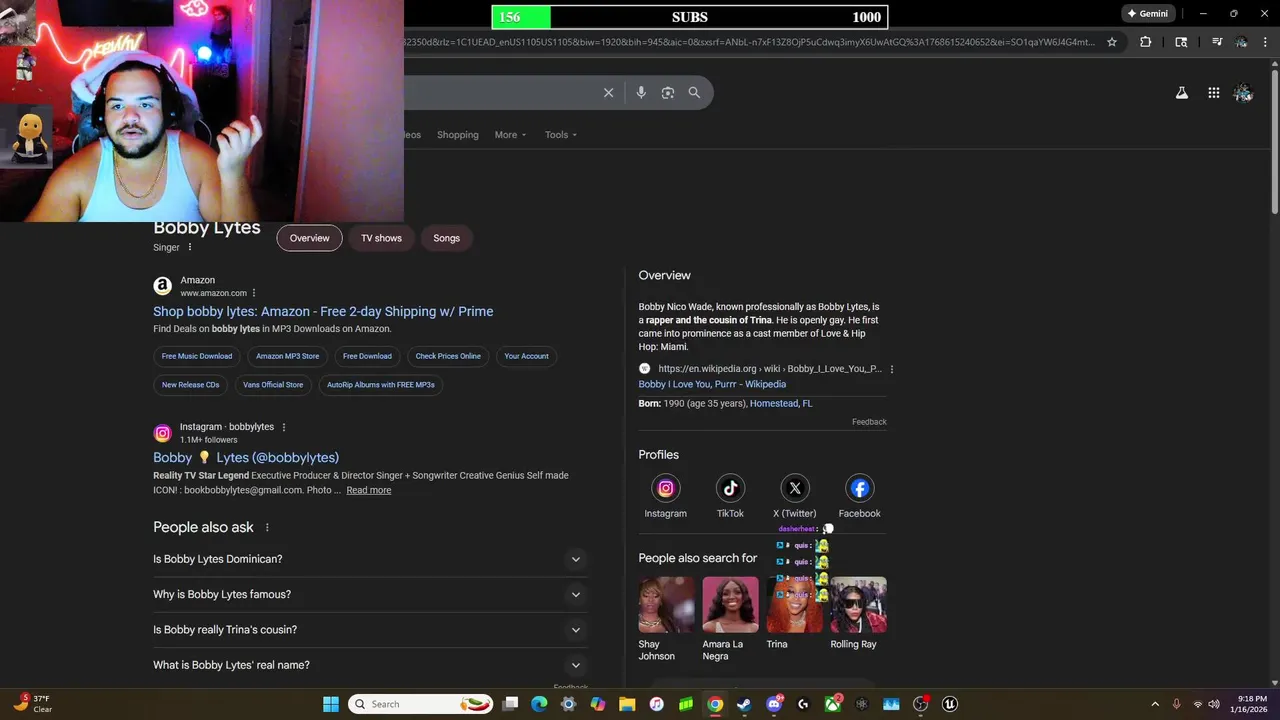Open Shay Johnson thumbnail
Image resolution: width=1280 pixels, height=720 pixels.
click(666, 605)
